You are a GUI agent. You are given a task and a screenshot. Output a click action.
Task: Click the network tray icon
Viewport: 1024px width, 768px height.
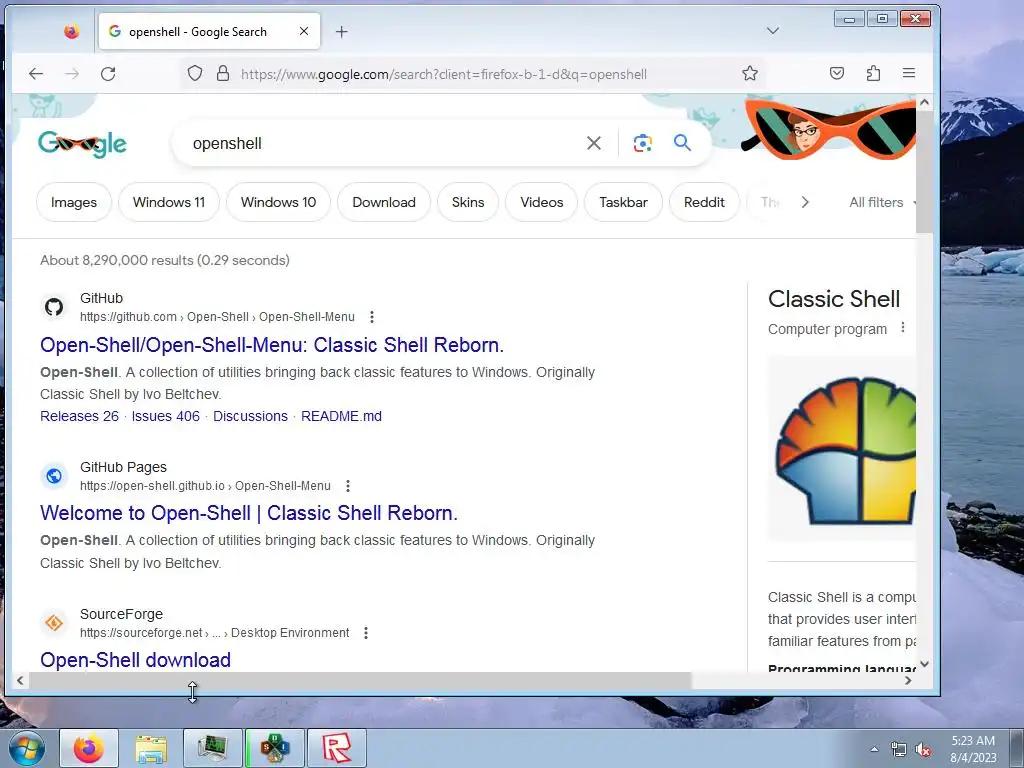click(x=899, y=750)
